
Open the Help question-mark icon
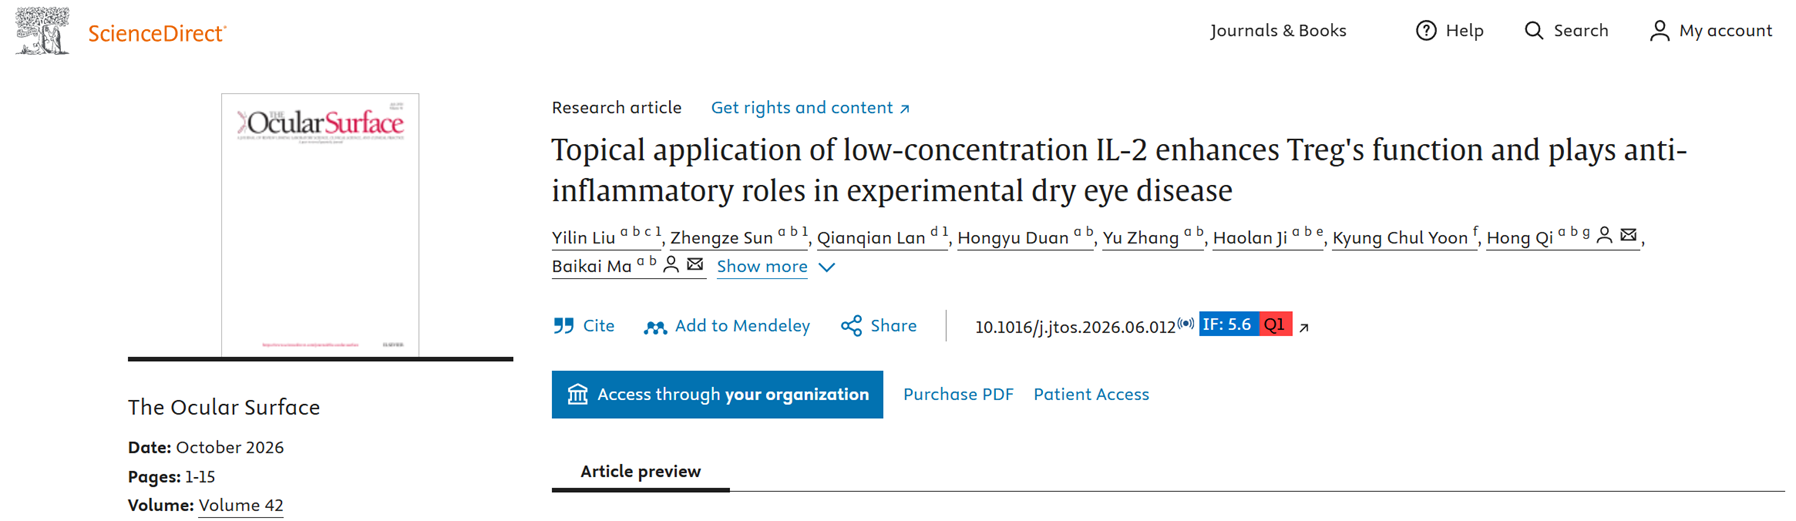(x=1426, y=31)
